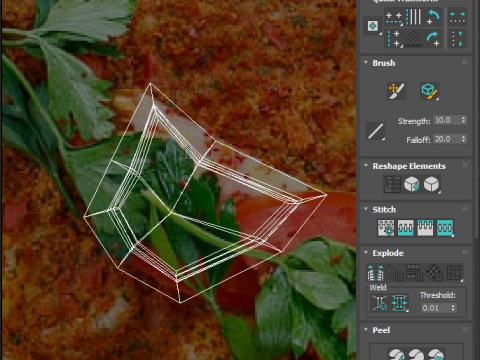
Task: Collapse the Stitch rollout
Action: [x=366, y=209]
